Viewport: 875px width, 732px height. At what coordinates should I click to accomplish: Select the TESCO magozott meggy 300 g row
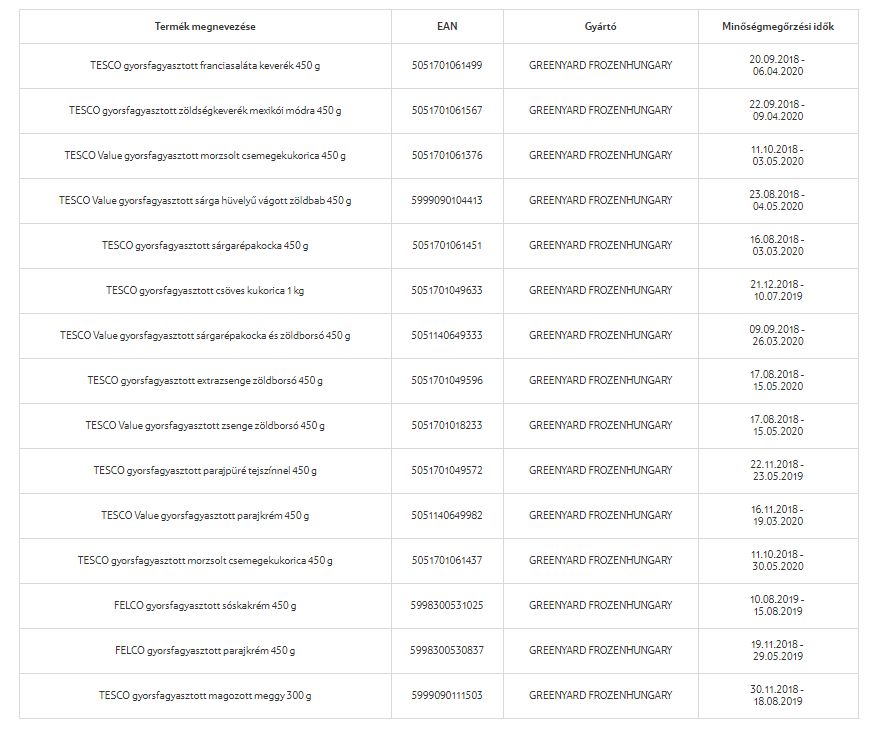coord(439,696)
